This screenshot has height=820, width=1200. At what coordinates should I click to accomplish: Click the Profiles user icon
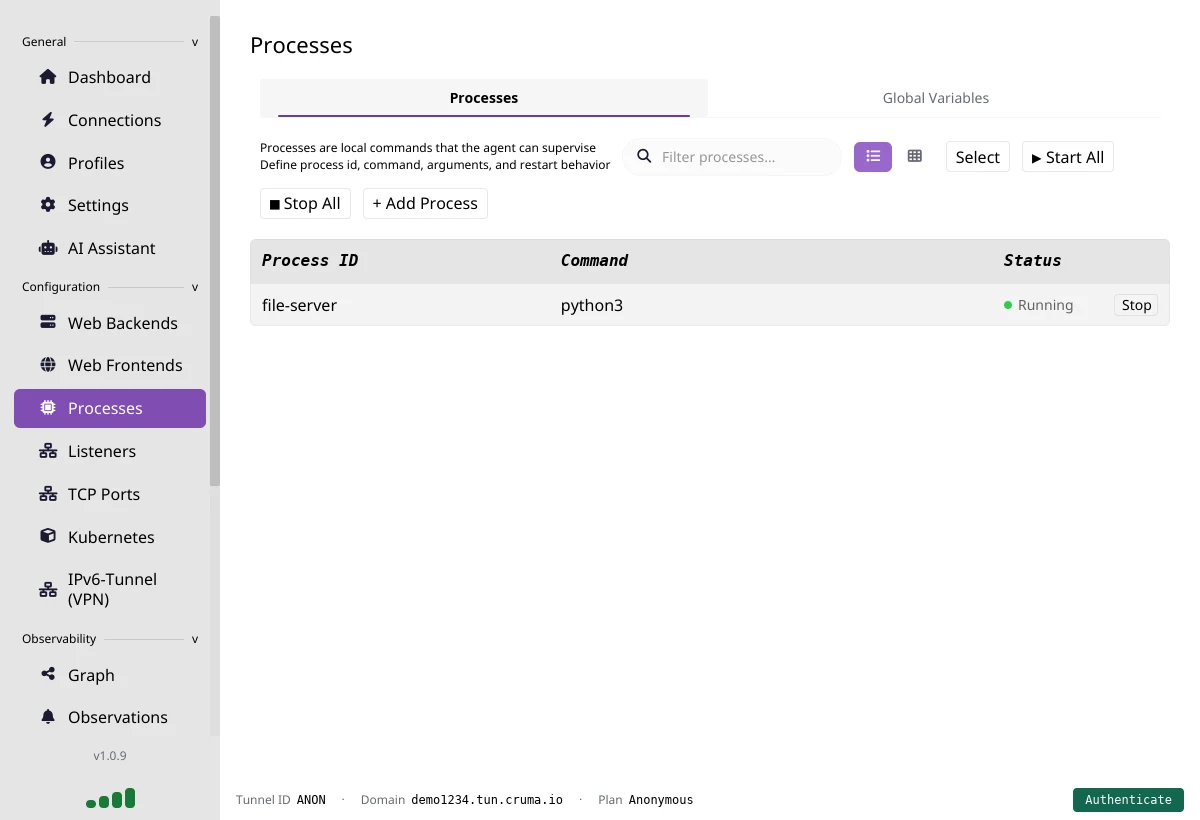tap(48, 162)
